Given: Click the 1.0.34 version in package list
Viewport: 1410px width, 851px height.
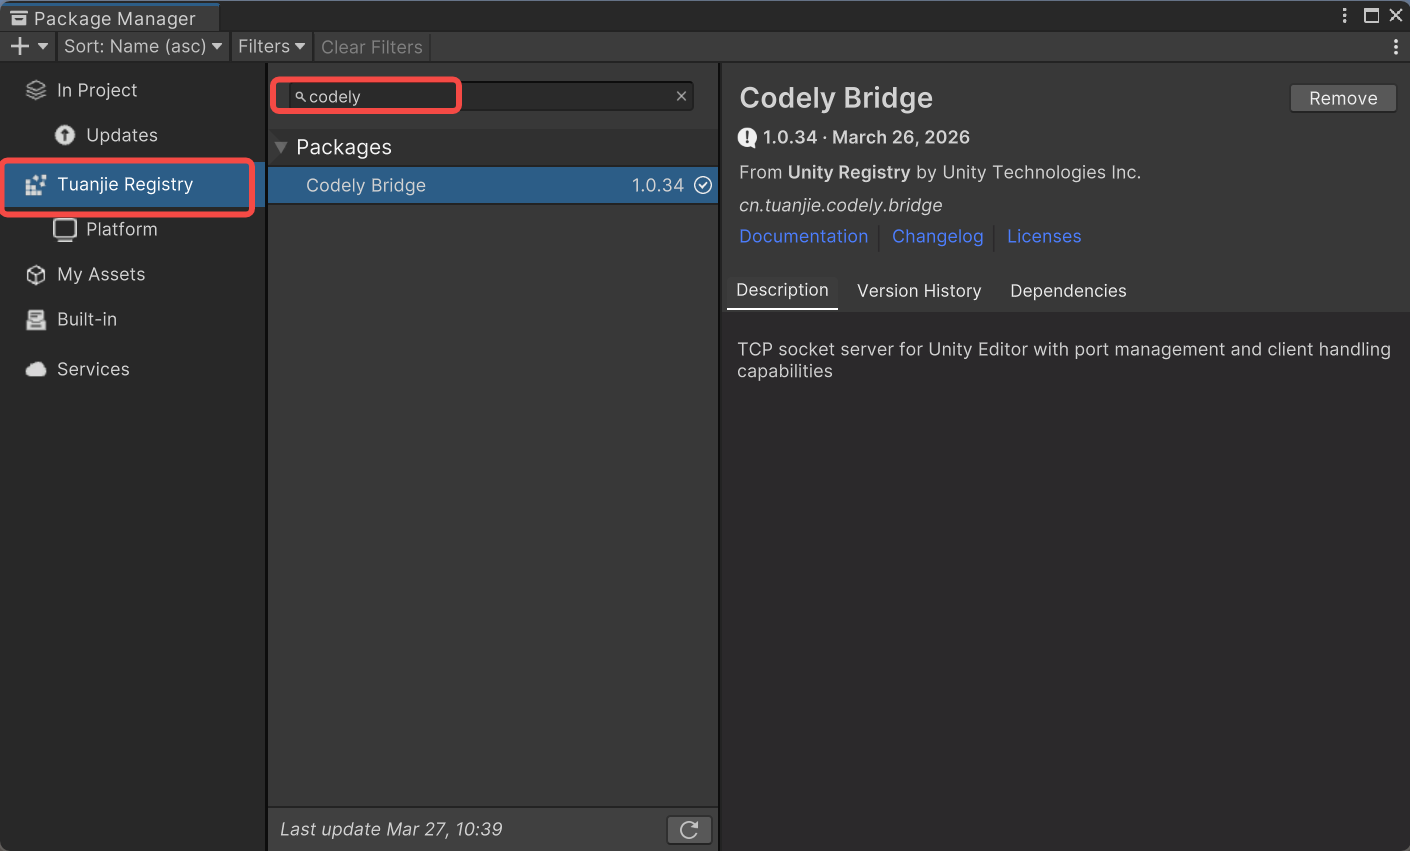Looking at the screenshot, I should (658, 185).
